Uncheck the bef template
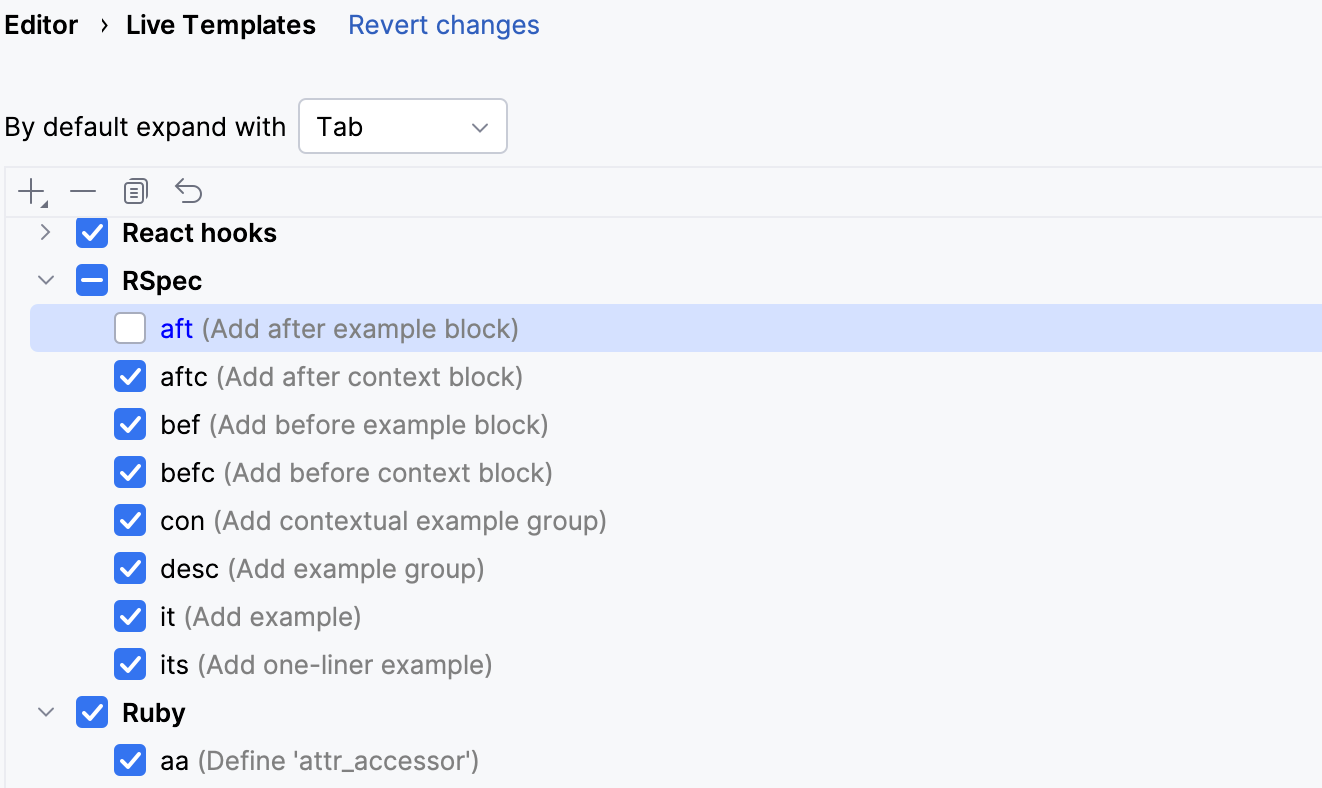This screenshot has height=788, width=1322. pyautogui.click(x=130, y=424)
